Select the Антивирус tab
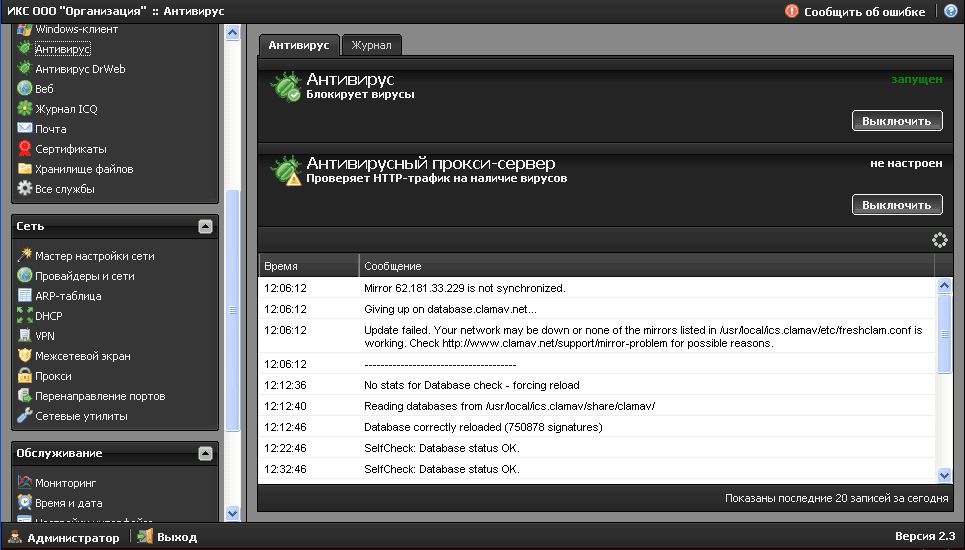The image size is (965, 550). coord(299,45)
